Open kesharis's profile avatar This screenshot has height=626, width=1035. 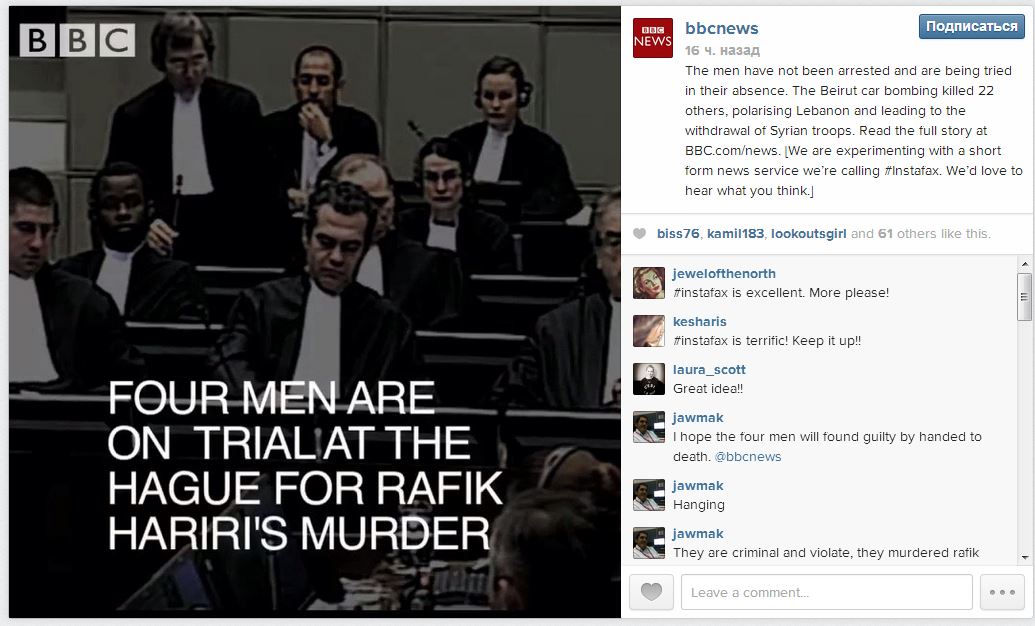coord(649,331)
